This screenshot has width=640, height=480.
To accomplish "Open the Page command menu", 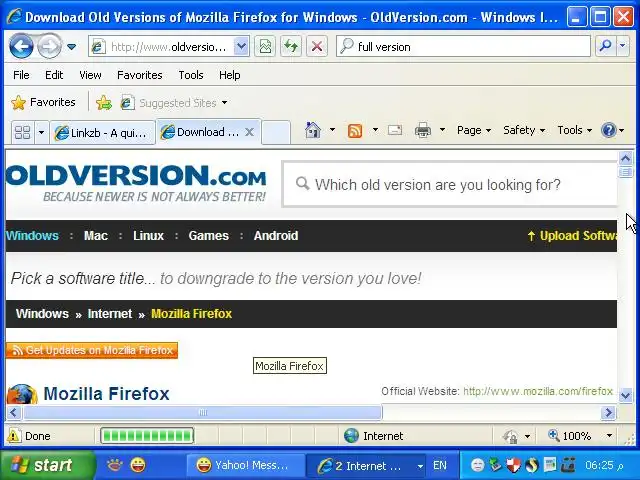I will [x=473, y=130].
